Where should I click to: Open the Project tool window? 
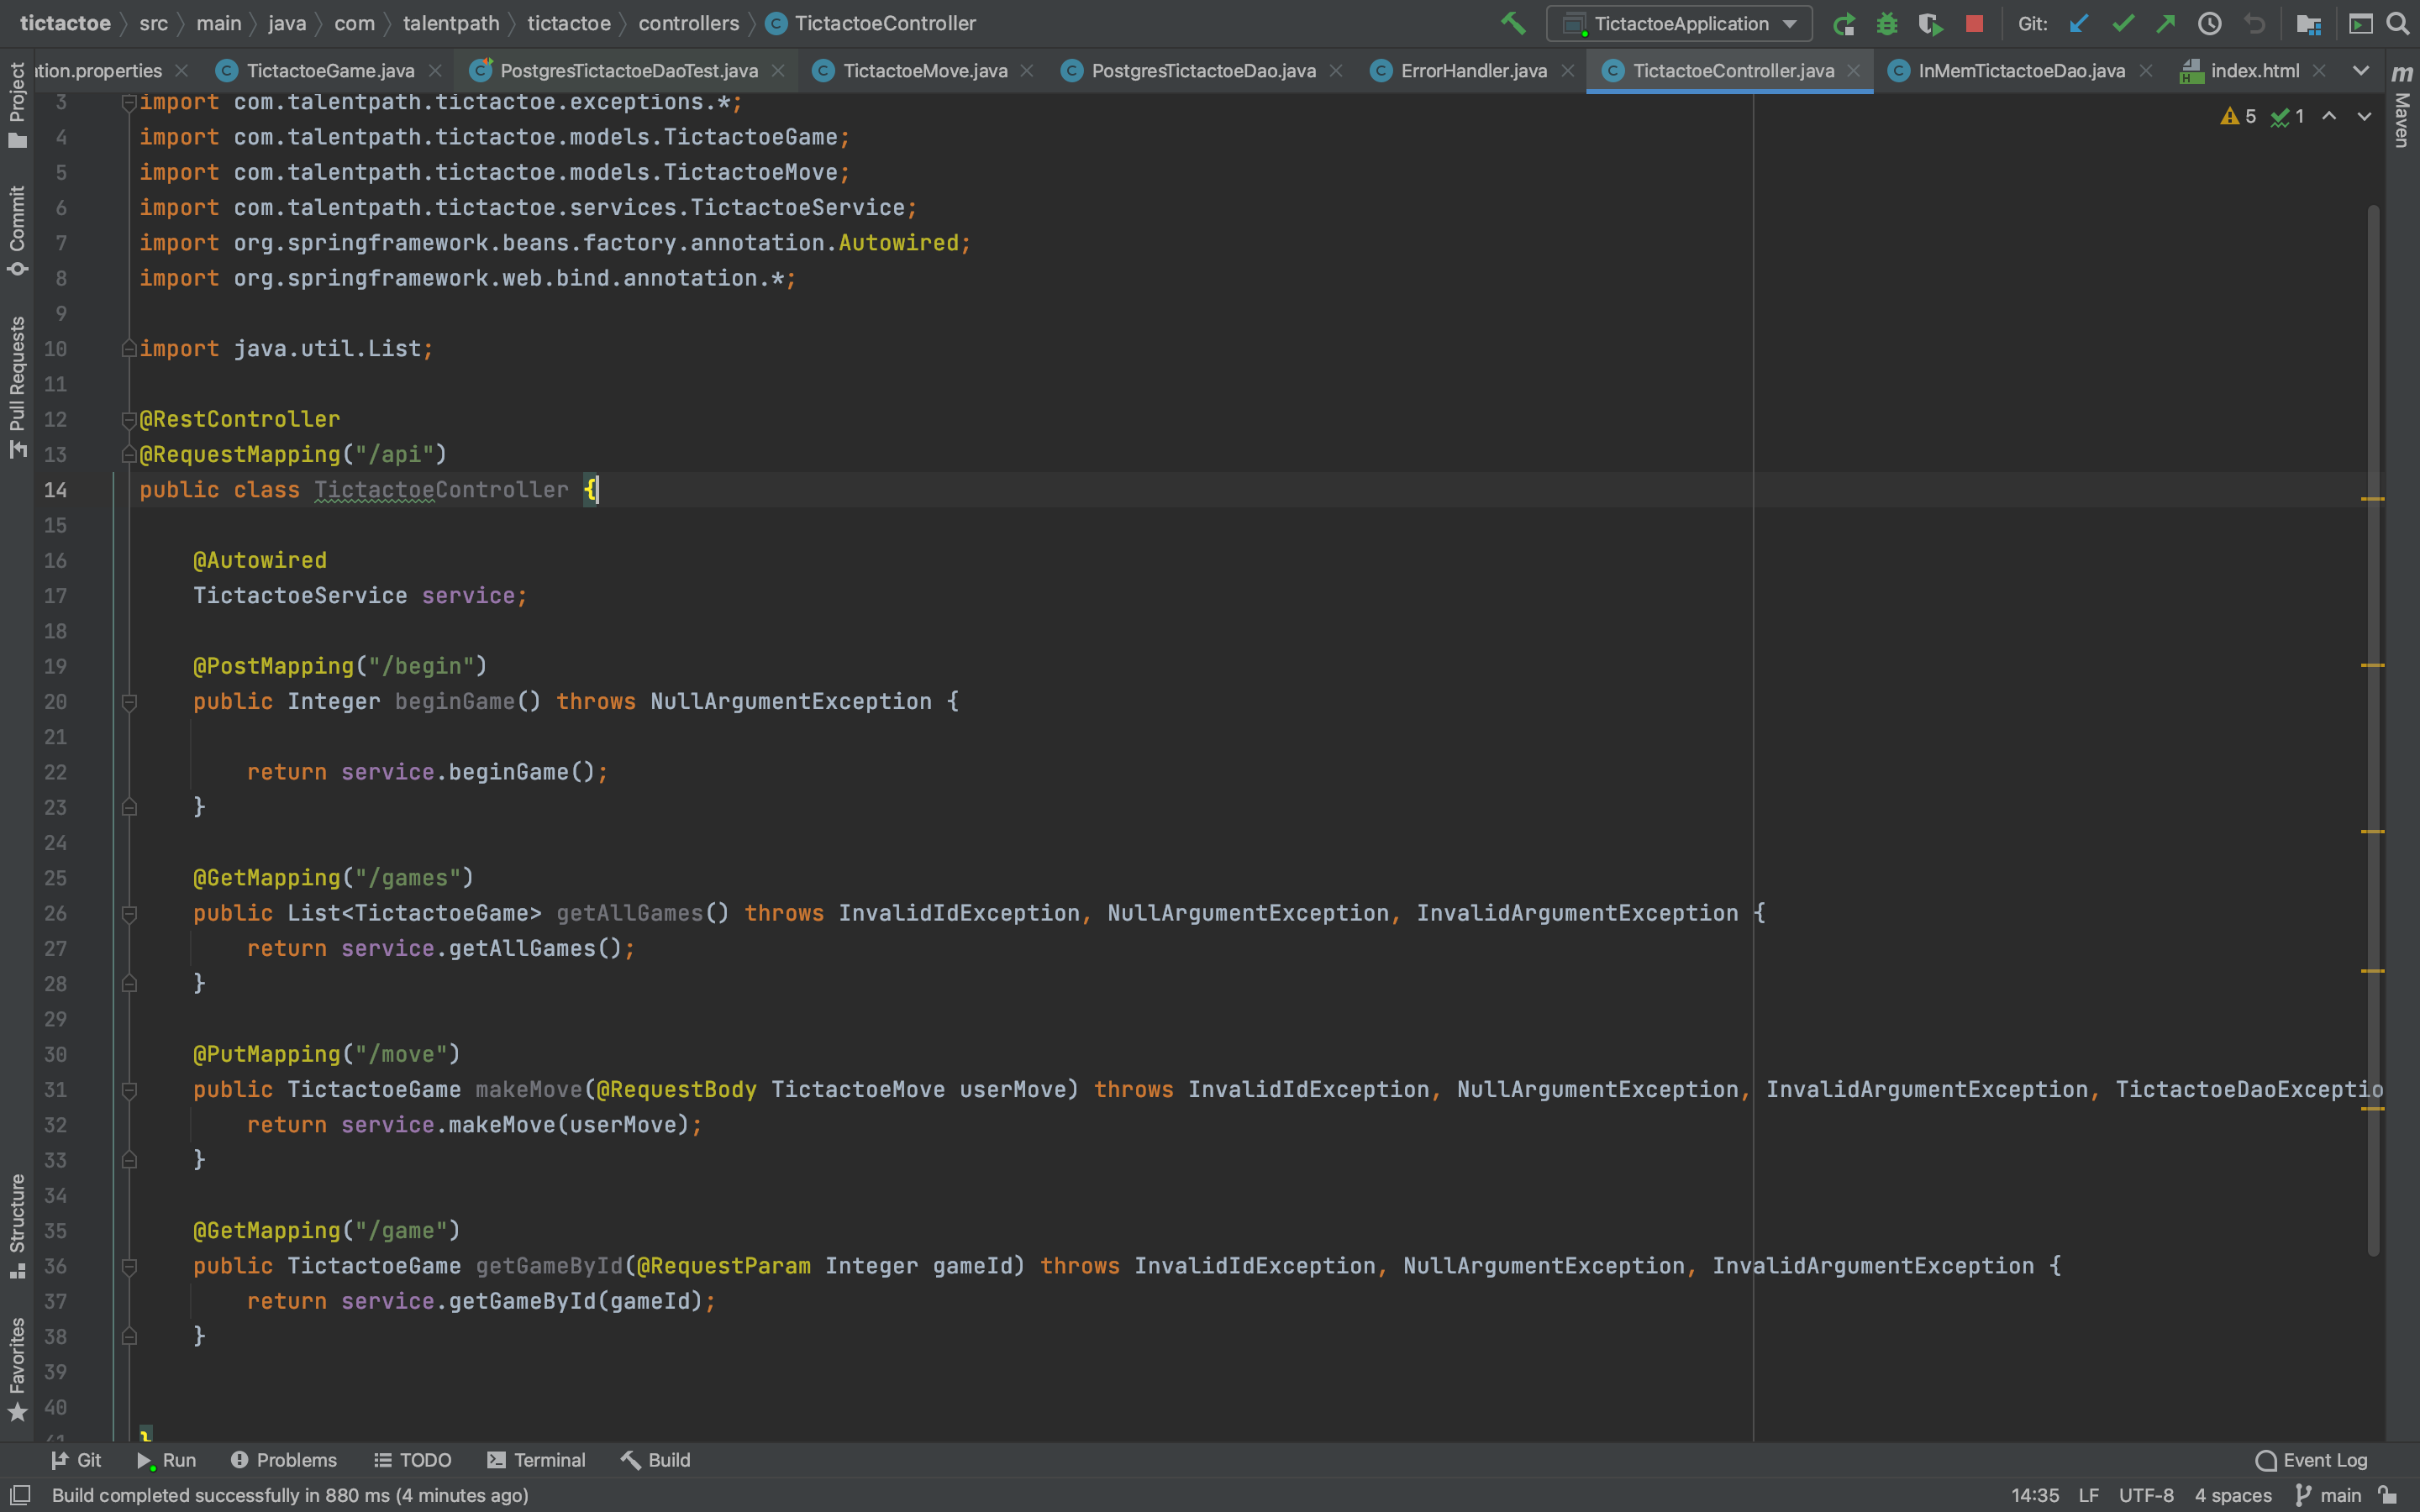click(17, 104)
